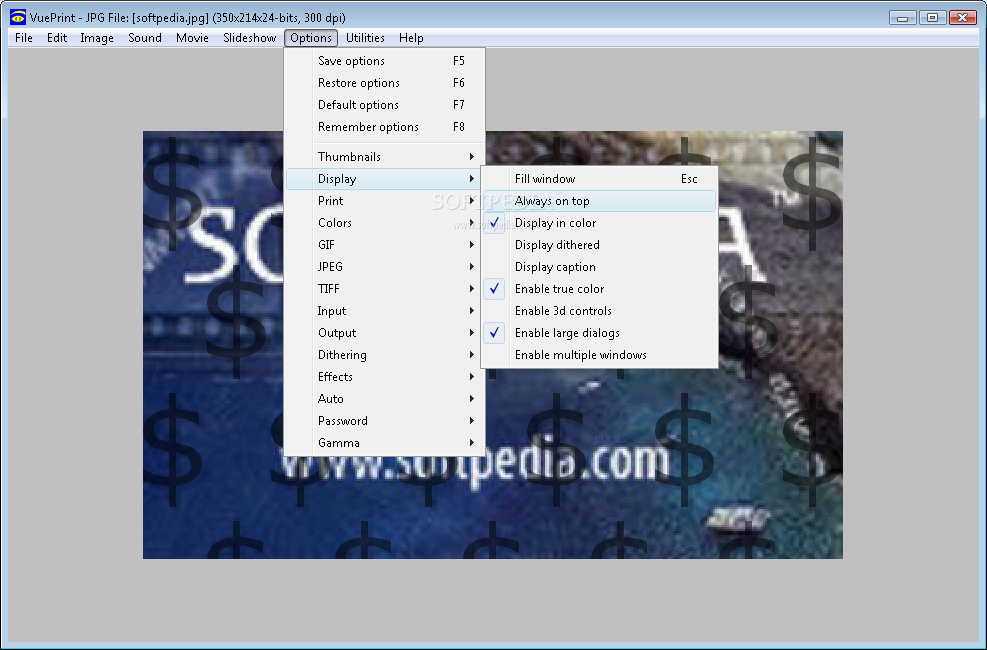Image resolution: width=987 pixels, height=650 pixels.
Task: Expand the Colors submenu
Action: 385,223
